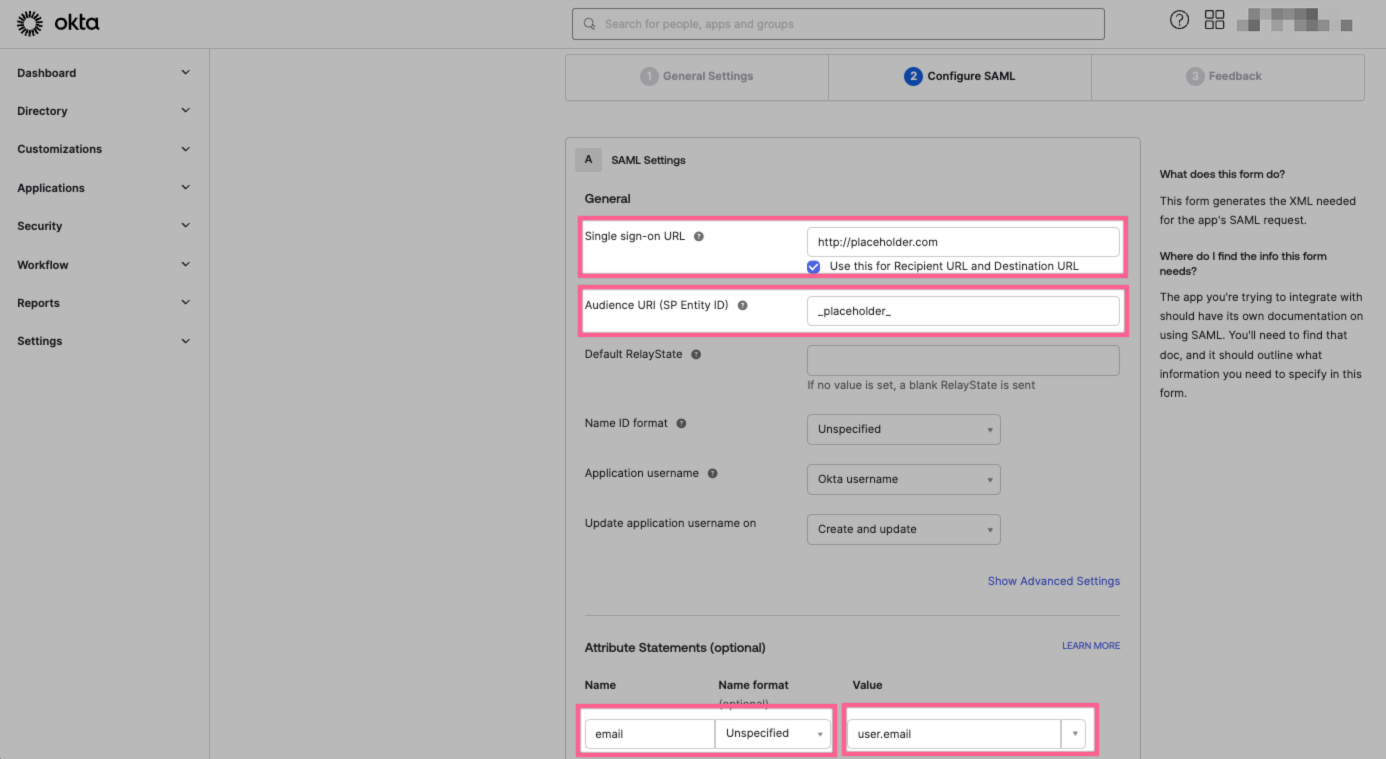Open the Update application username on dropdown
The height and width of the screenshot is (759, 1386).
click(x=903, y=529)
